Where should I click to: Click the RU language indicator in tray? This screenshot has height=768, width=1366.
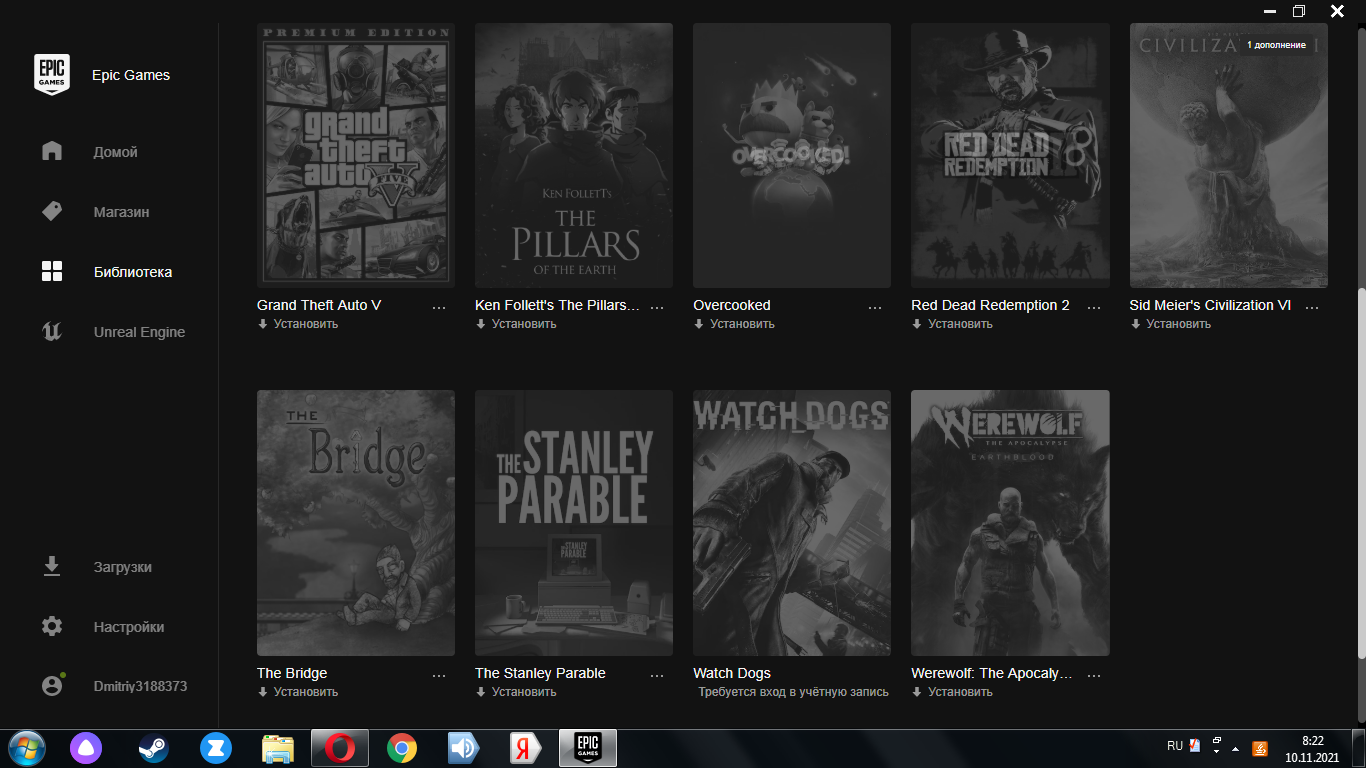1175,746
